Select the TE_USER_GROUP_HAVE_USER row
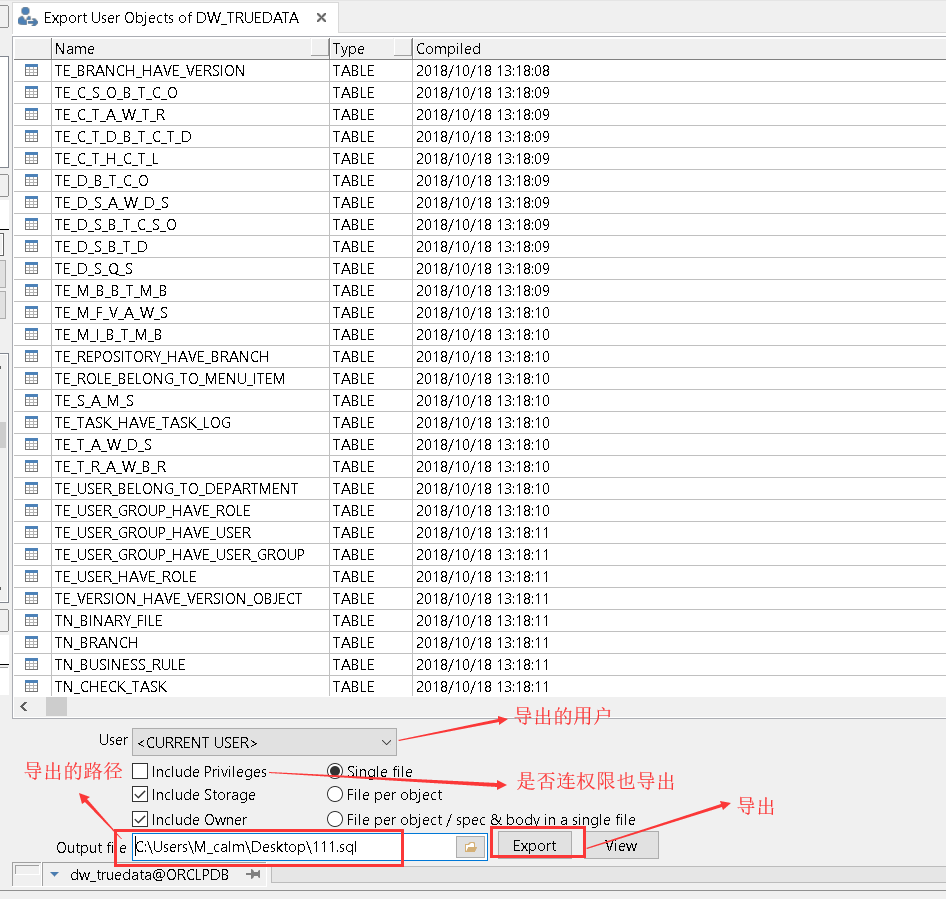The width and height of the screenshot is (946, 899). (x=480, y=533)
